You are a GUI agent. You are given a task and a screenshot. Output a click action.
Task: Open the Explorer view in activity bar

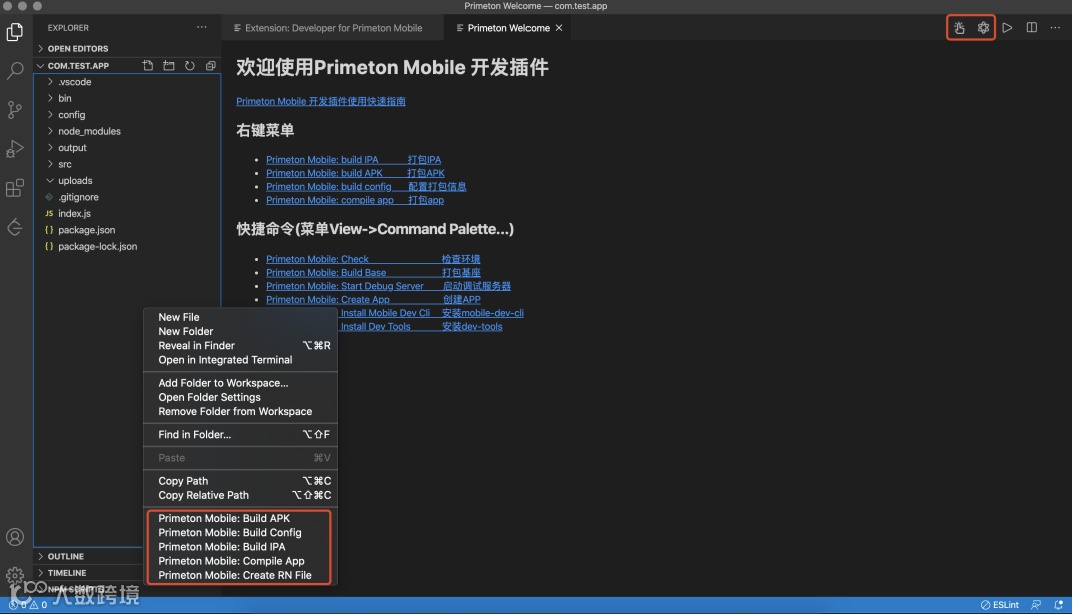pyautogui.click(x=14, y=32)
